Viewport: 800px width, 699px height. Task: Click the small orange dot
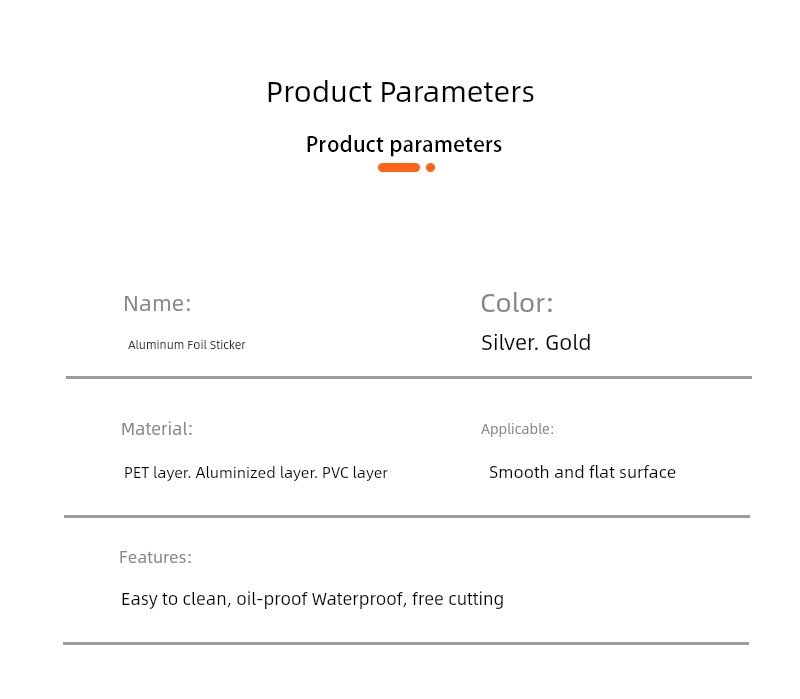(431, 167)
